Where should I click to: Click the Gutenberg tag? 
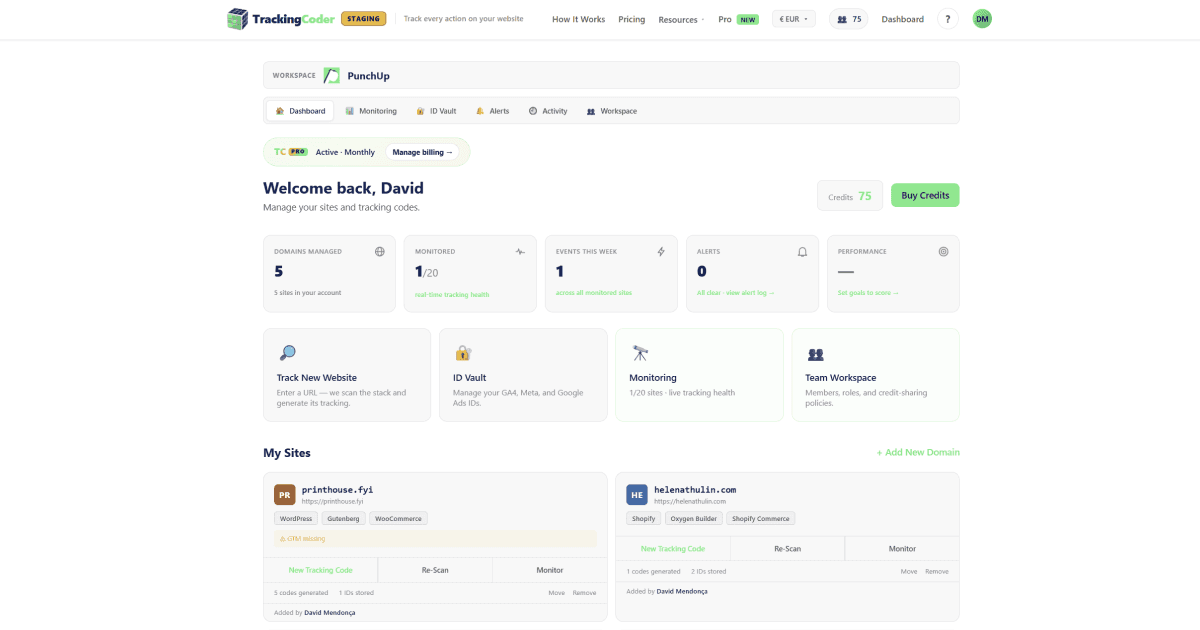coord(343,518)
